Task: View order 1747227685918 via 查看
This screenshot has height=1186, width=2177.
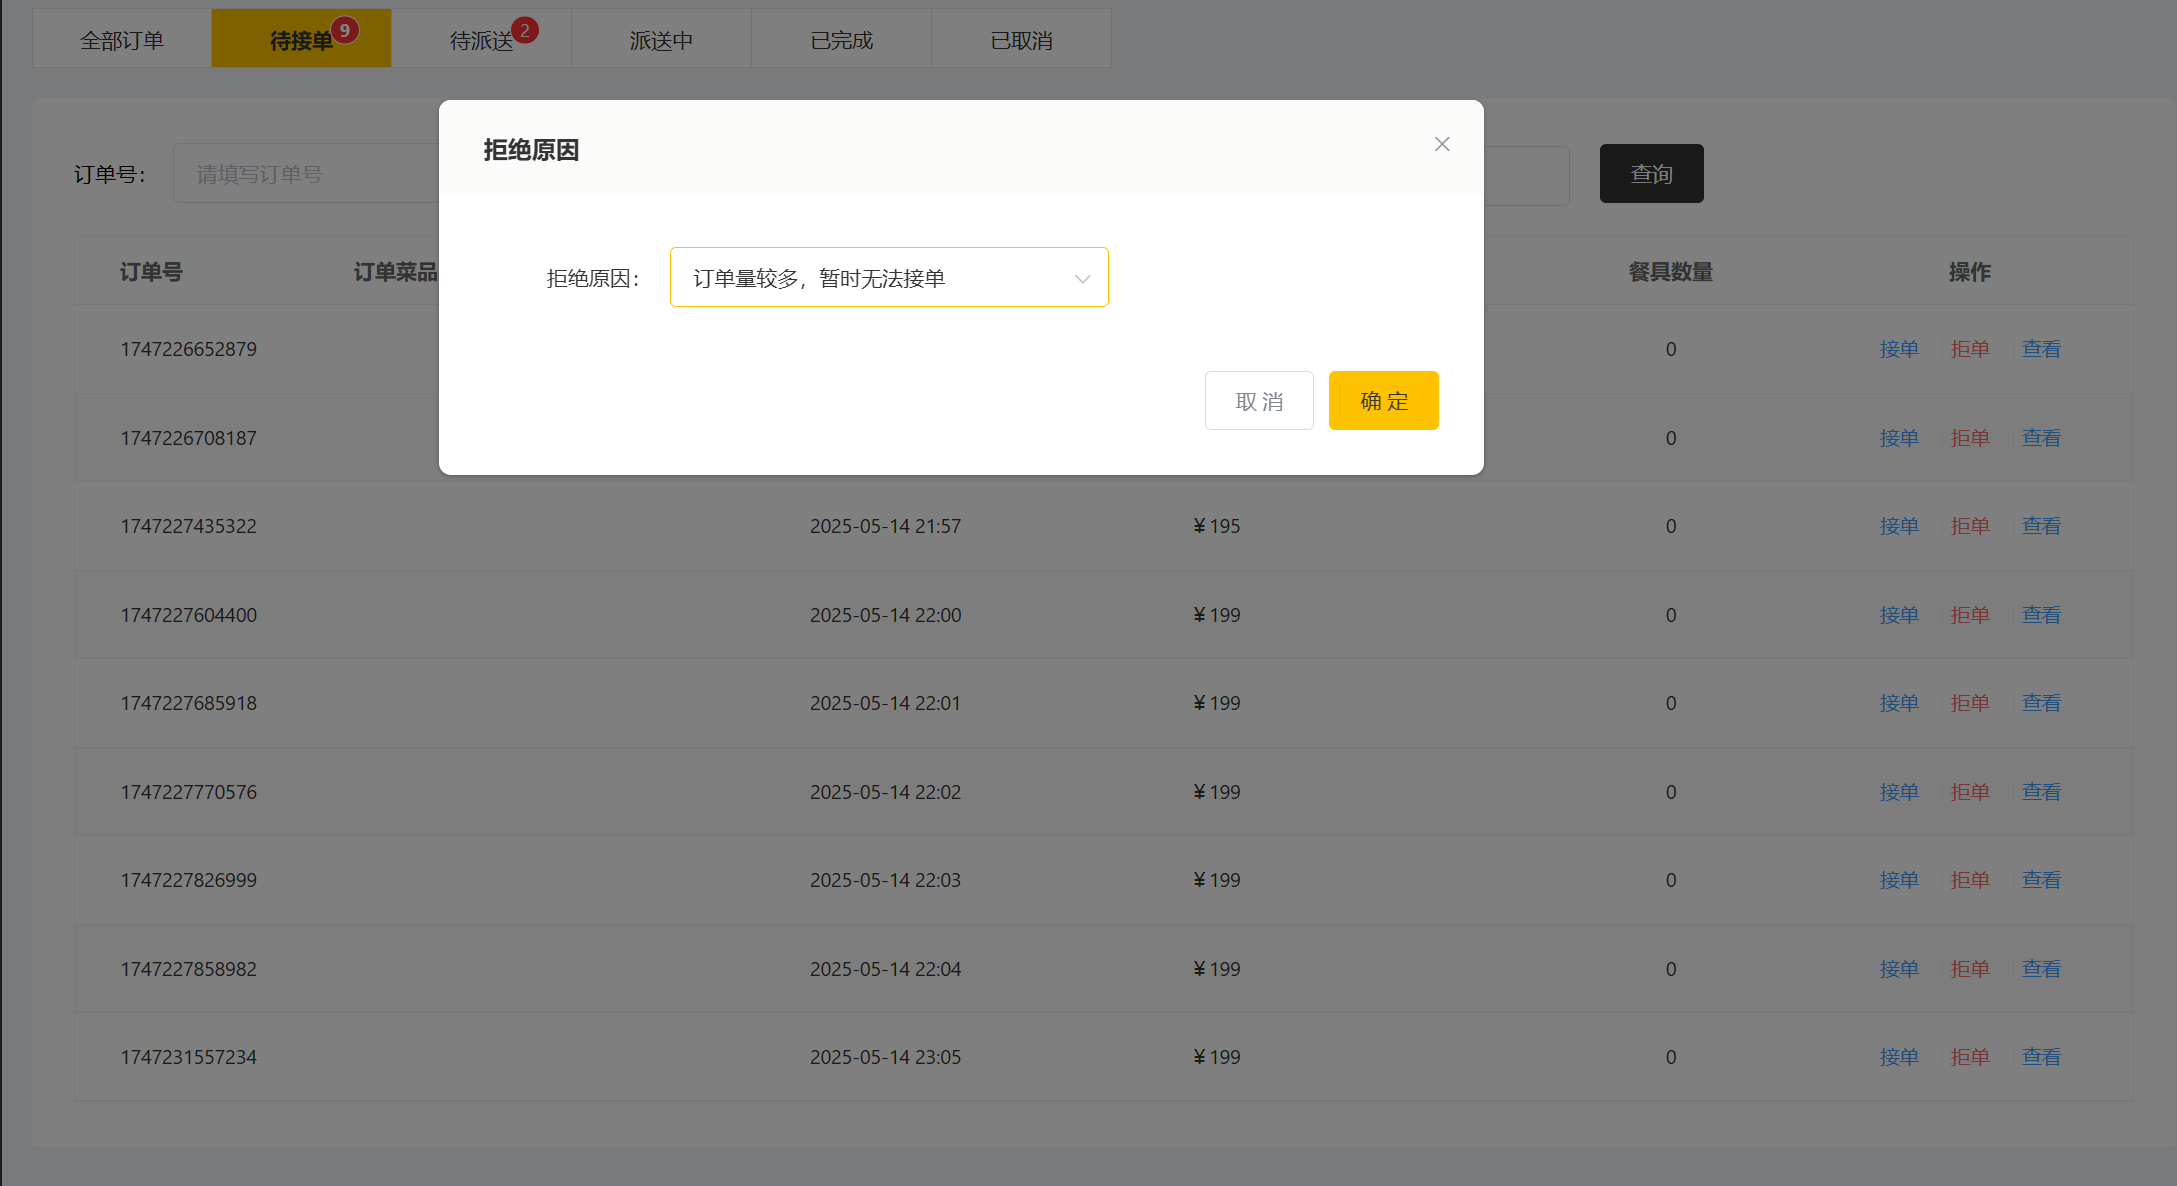Action: pyautogui.click(x=2040, y=703)
